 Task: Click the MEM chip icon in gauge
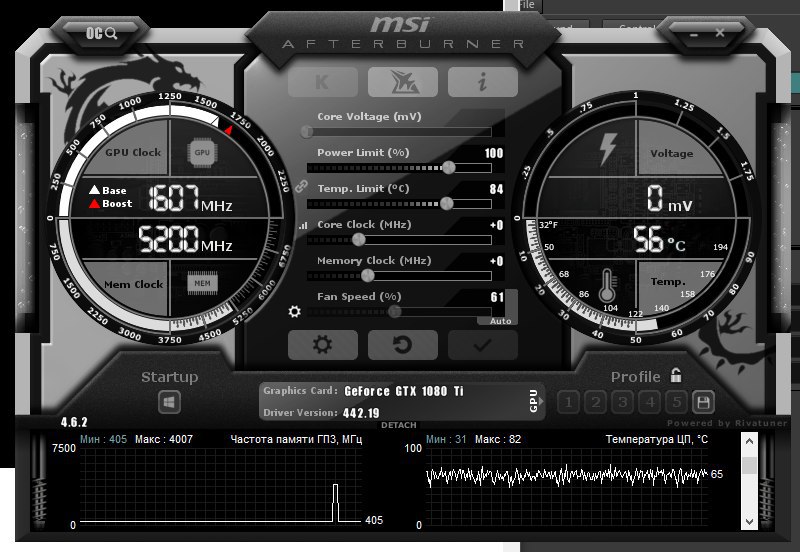tap(202, 284)
